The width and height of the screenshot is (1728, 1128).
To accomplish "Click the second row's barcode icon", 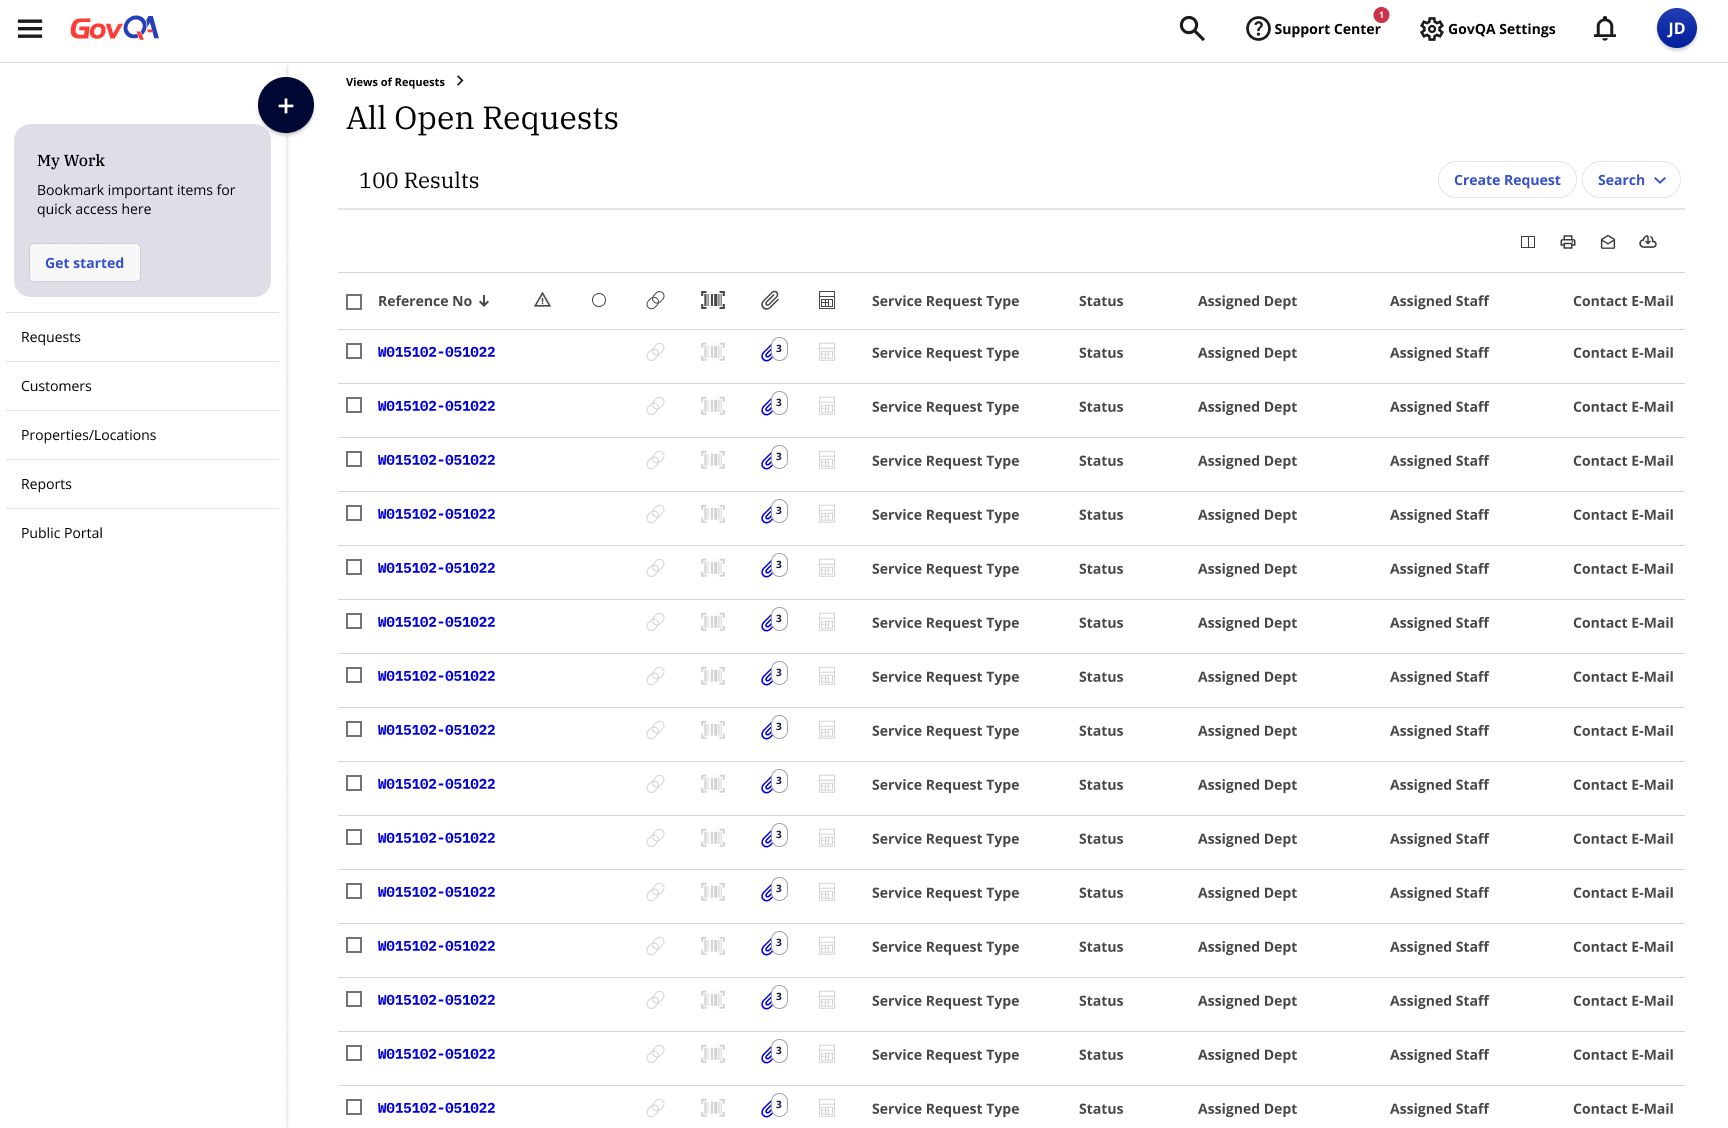I will (x=713, y=406).
